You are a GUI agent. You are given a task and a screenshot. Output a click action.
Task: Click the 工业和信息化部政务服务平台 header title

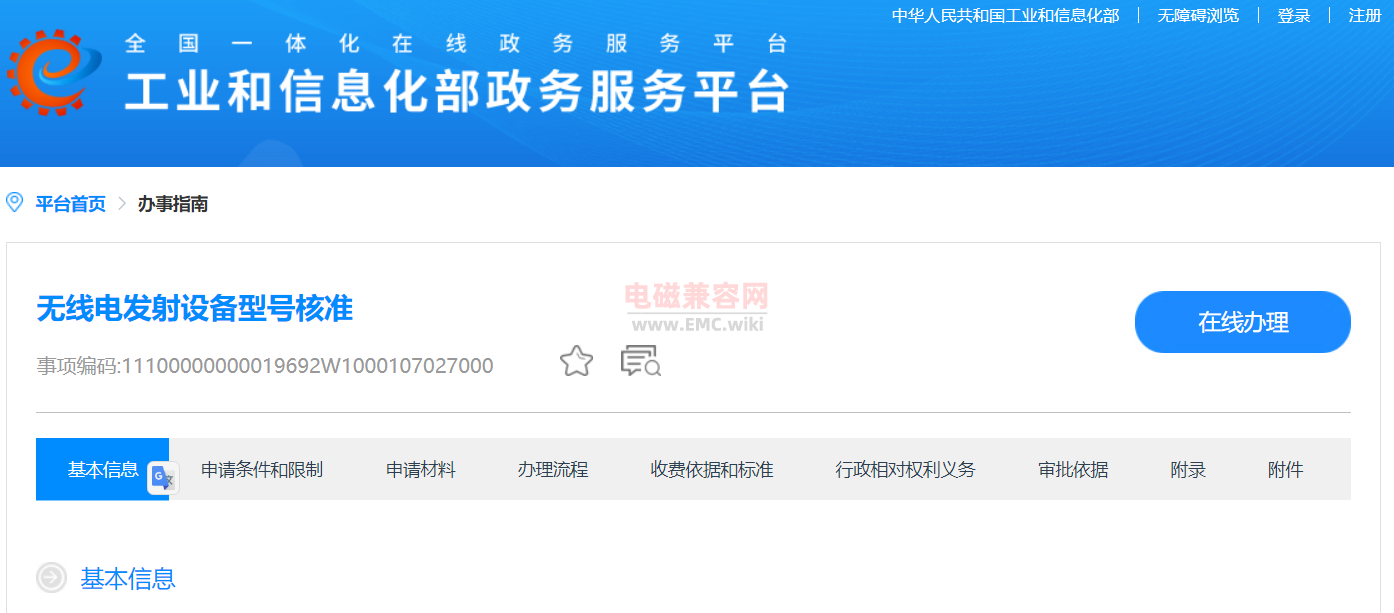pyautogui.click(x=457, y=91)
